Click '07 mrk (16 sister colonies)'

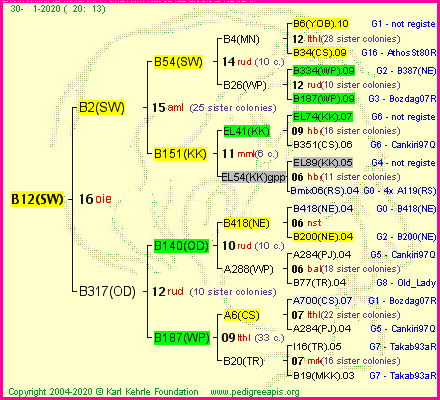tap(346, 361)
